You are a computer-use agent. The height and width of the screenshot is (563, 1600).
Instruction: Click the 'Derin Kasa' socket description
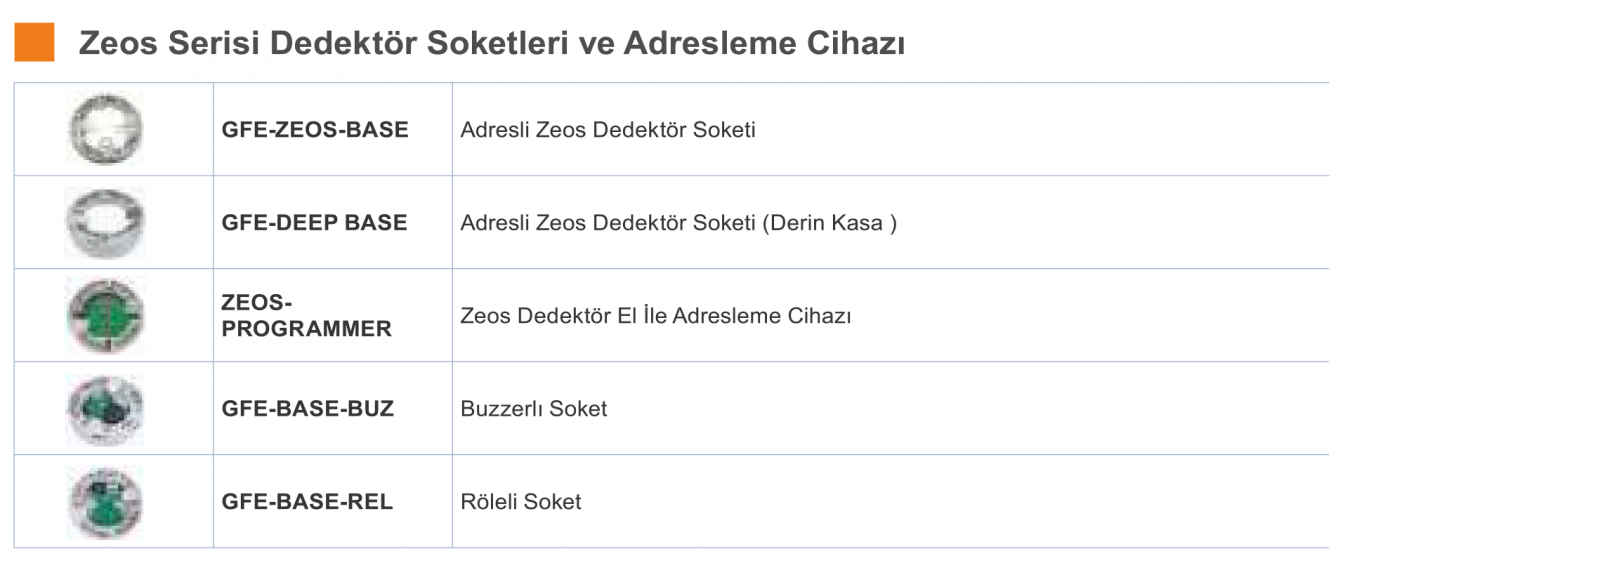pyautogui.click(x=679, y=223)
